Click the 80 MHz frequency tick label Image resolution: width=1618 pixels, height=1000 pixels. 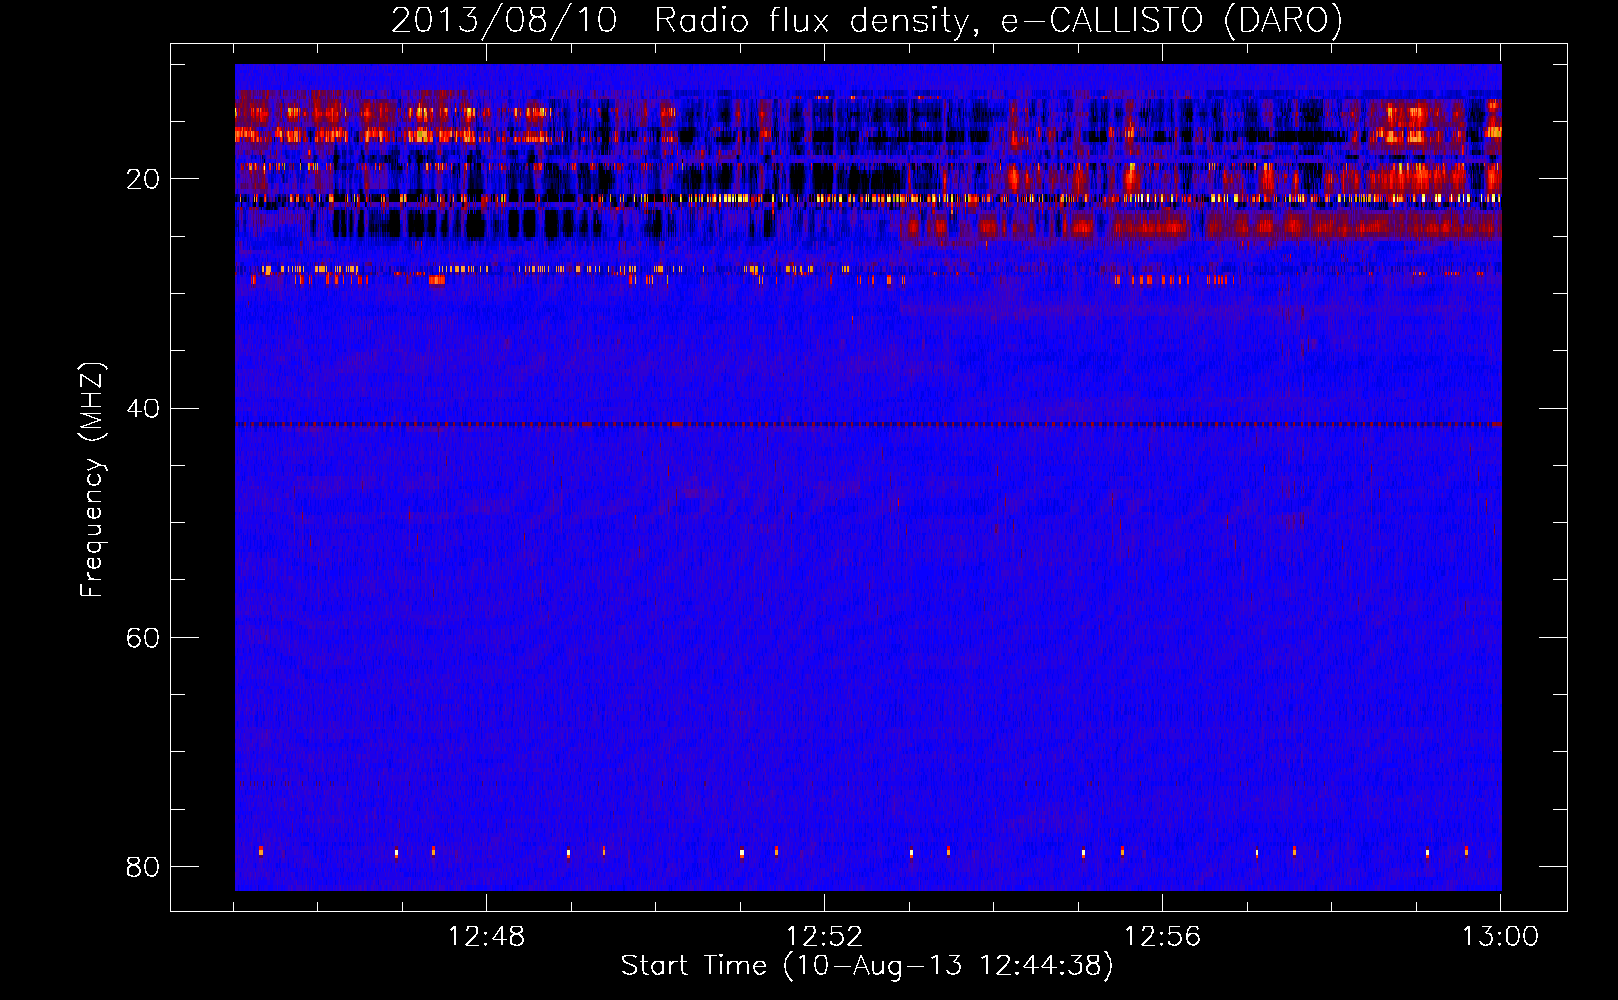click(143, 866)
